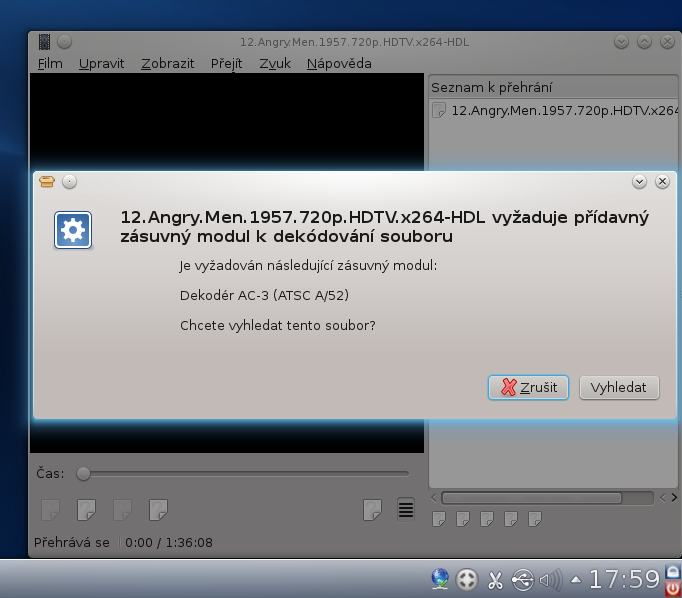This screenshot has width=682, height=598.
Task: Click the previous track playback button
Action: coord(50,509)
